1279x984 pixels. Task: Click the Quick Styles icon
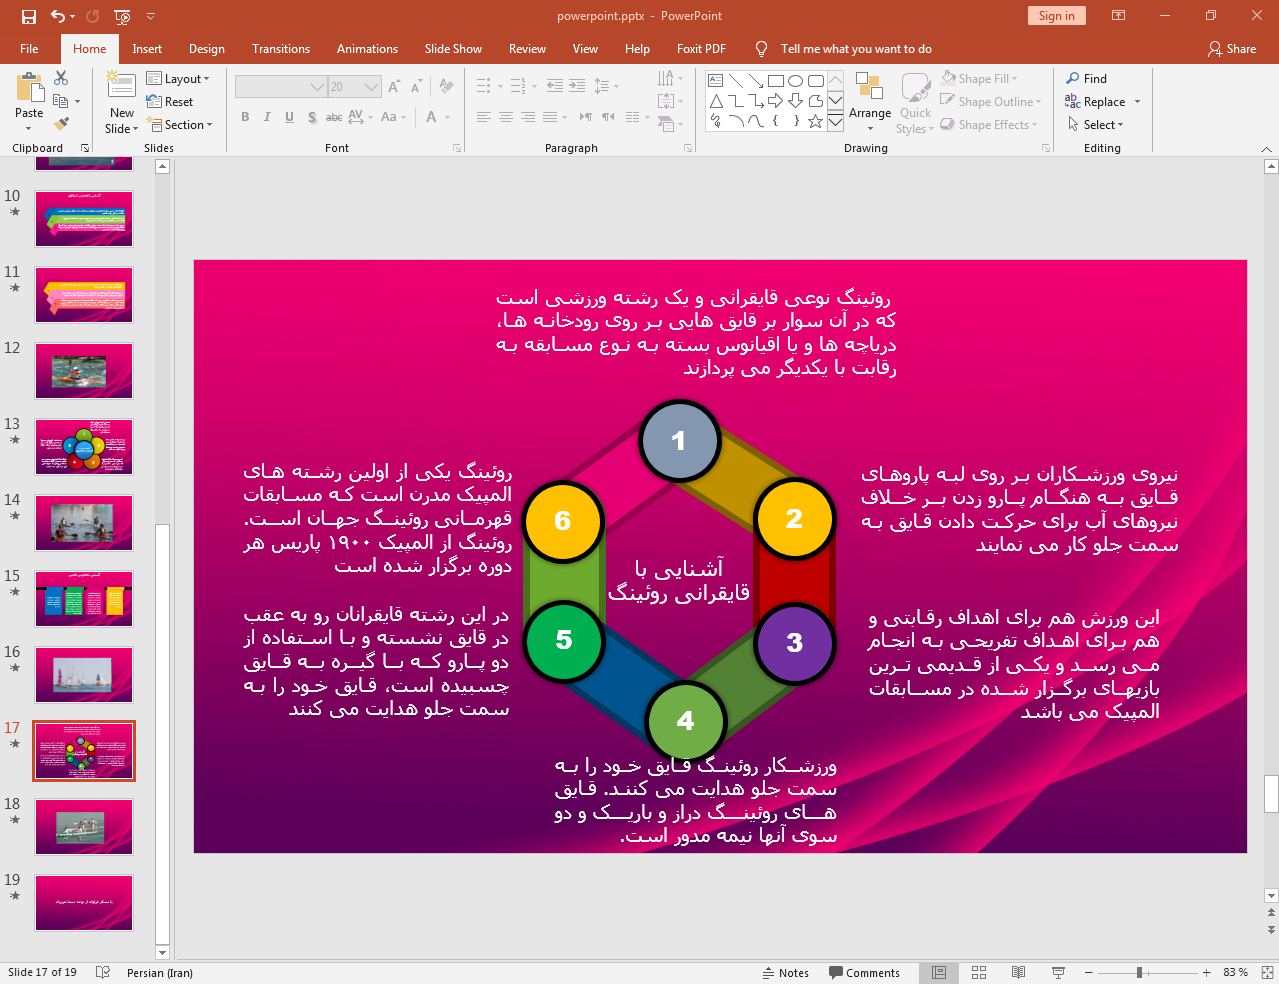[x=915, y=88]
